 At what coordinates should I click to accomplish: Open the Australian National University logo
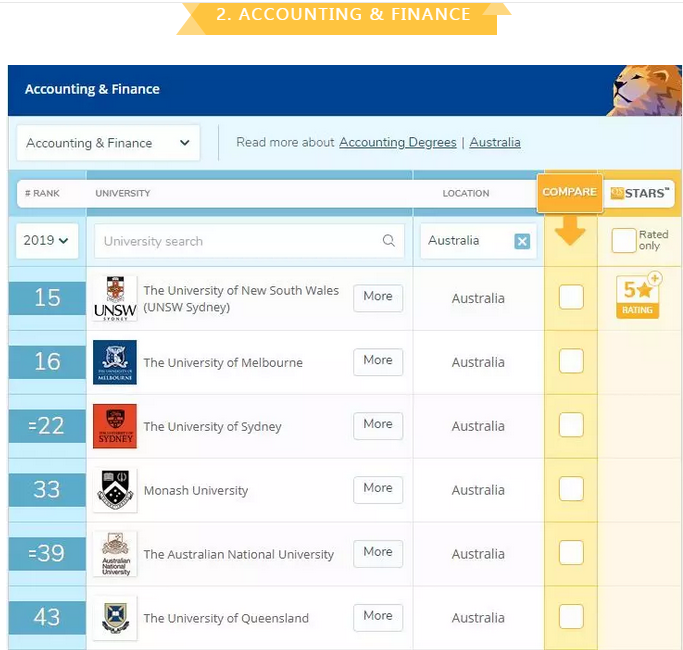click(115, 554)
